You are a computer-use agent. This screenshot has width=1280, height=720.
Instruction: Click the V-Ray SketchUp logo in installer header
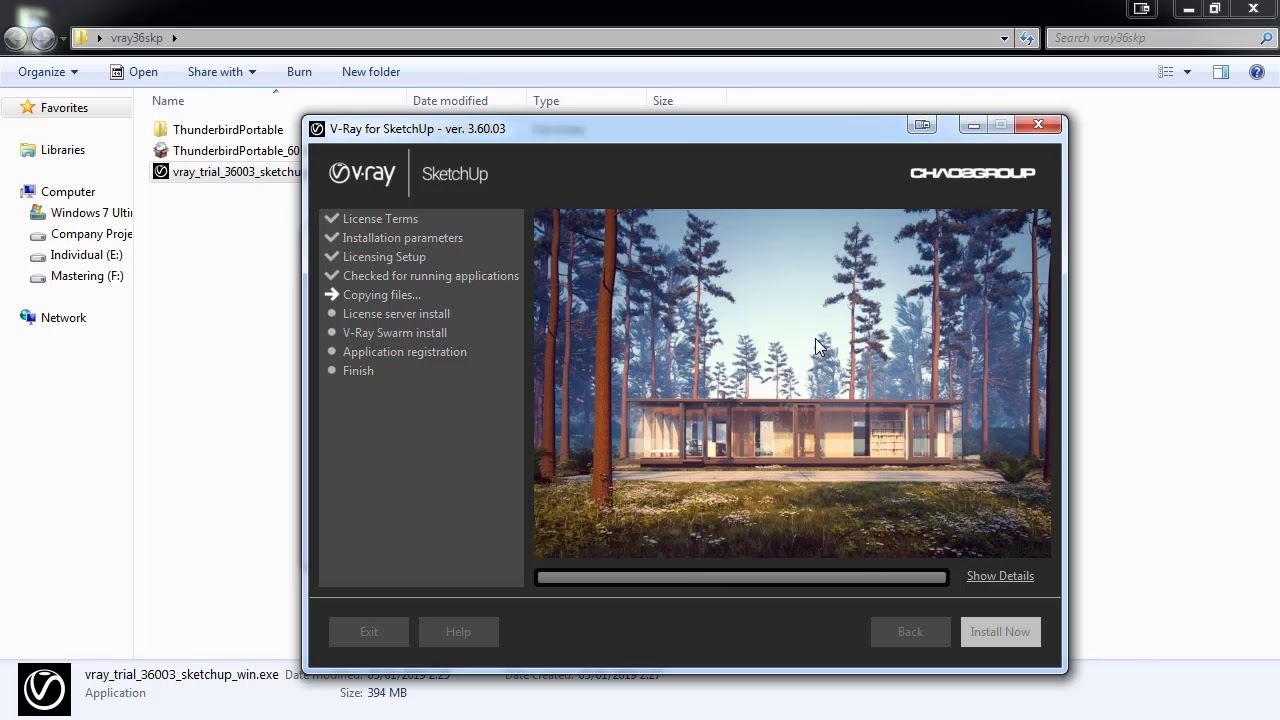click(408, 174)
